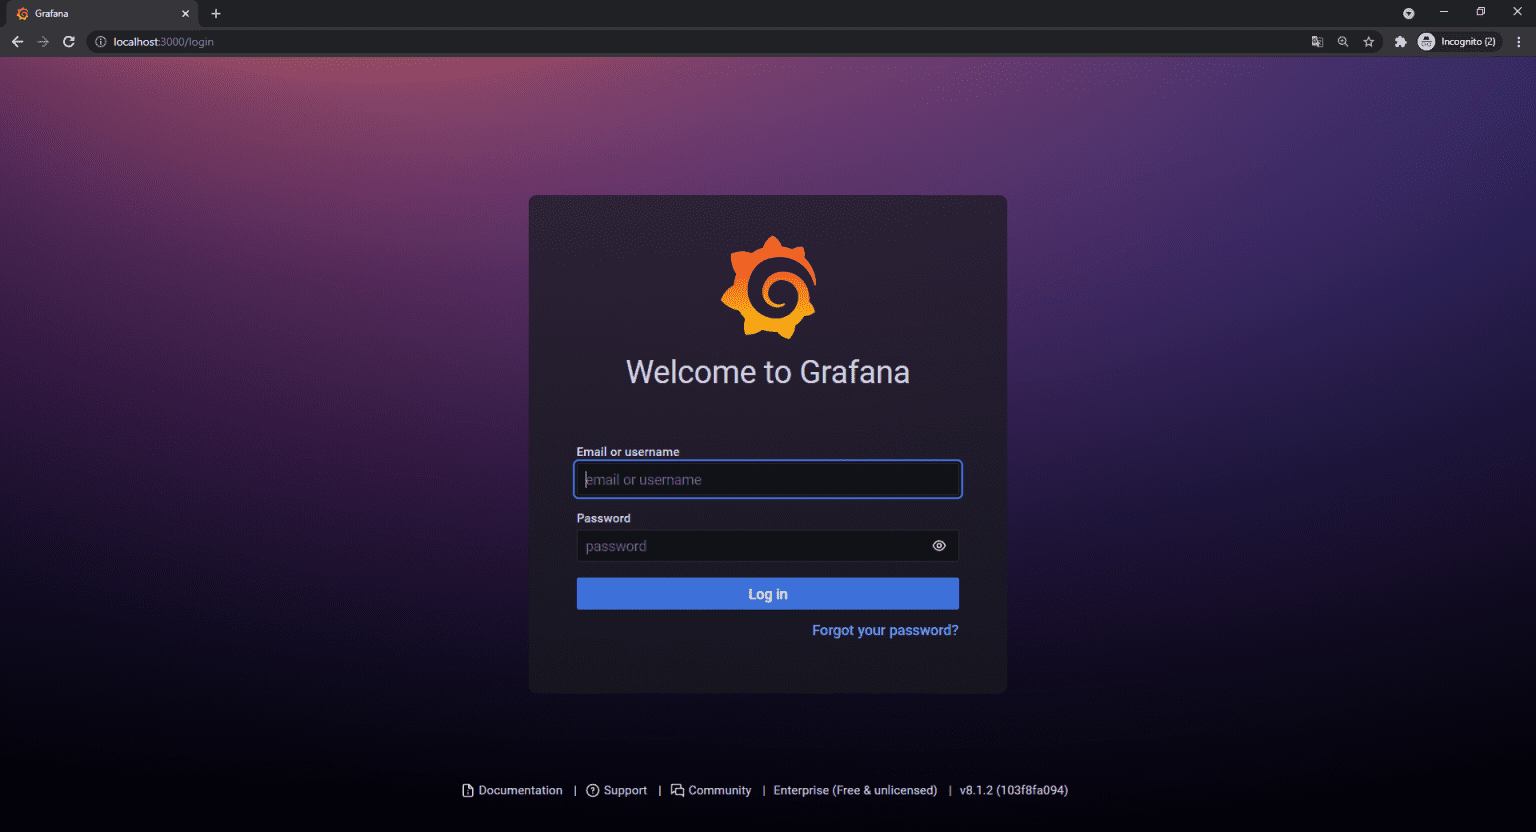Click the Incognito profile icon in the toolbar
1536x832 pixels.
point(1427,42)
